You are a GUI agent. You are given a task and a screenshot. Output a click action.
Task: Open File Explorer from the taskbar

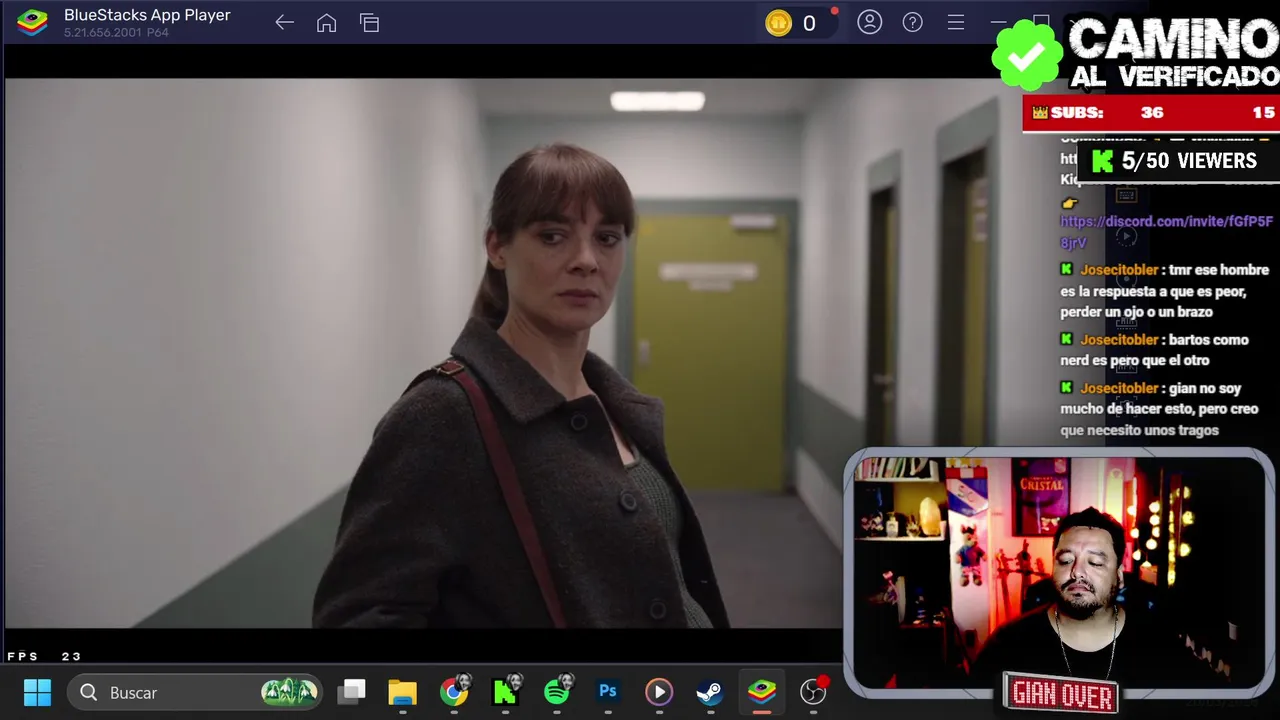[403, 692]
